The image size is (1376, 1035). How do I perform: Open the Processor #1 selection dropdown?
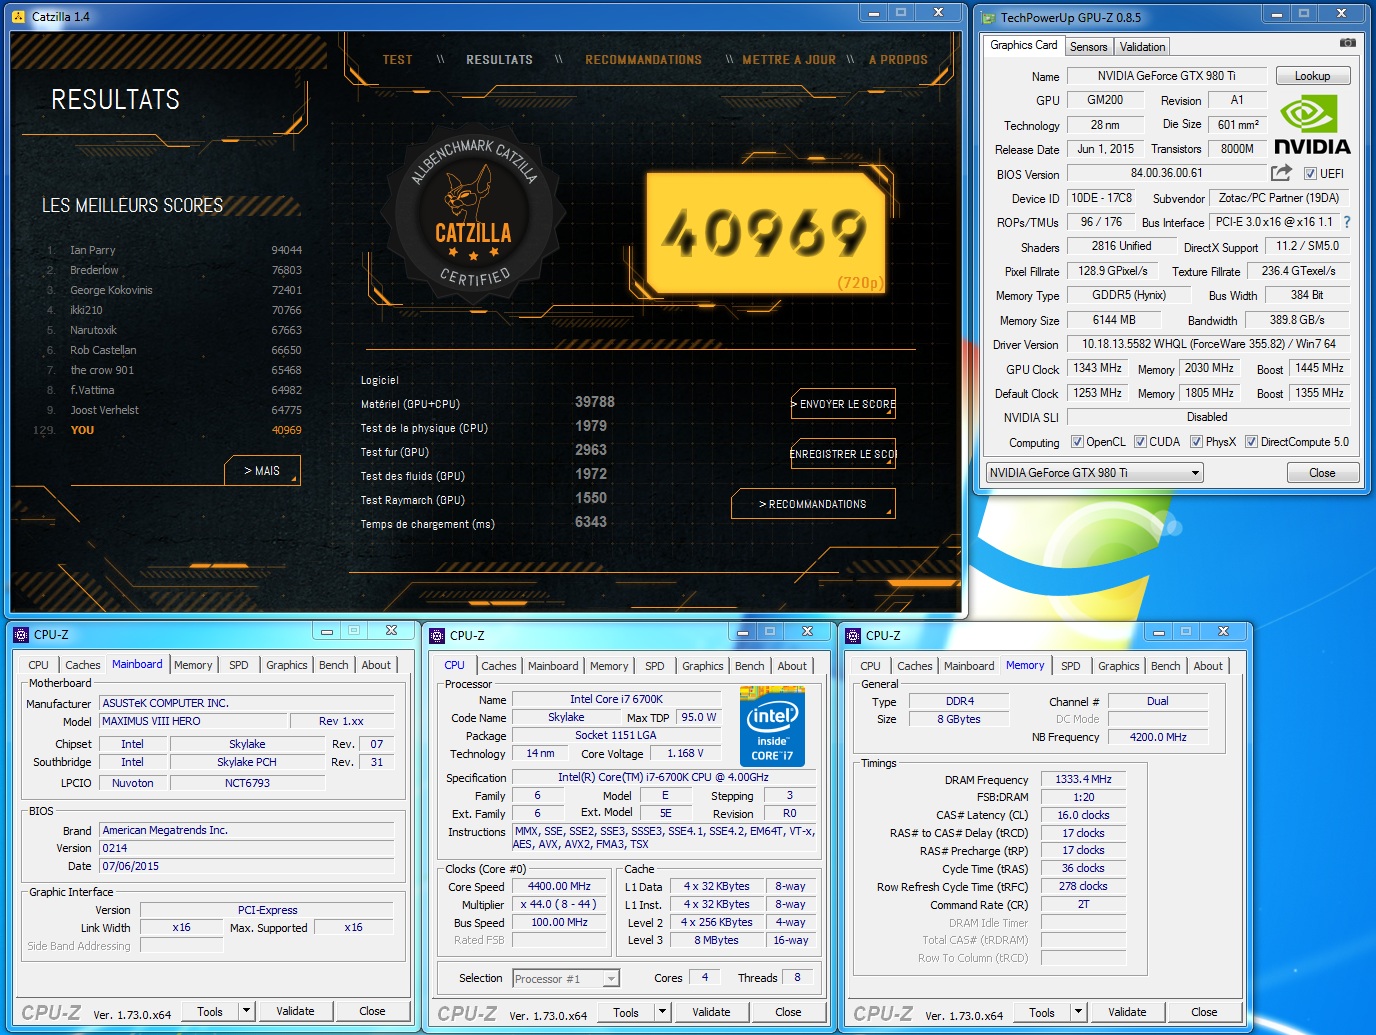click(566, 979)
